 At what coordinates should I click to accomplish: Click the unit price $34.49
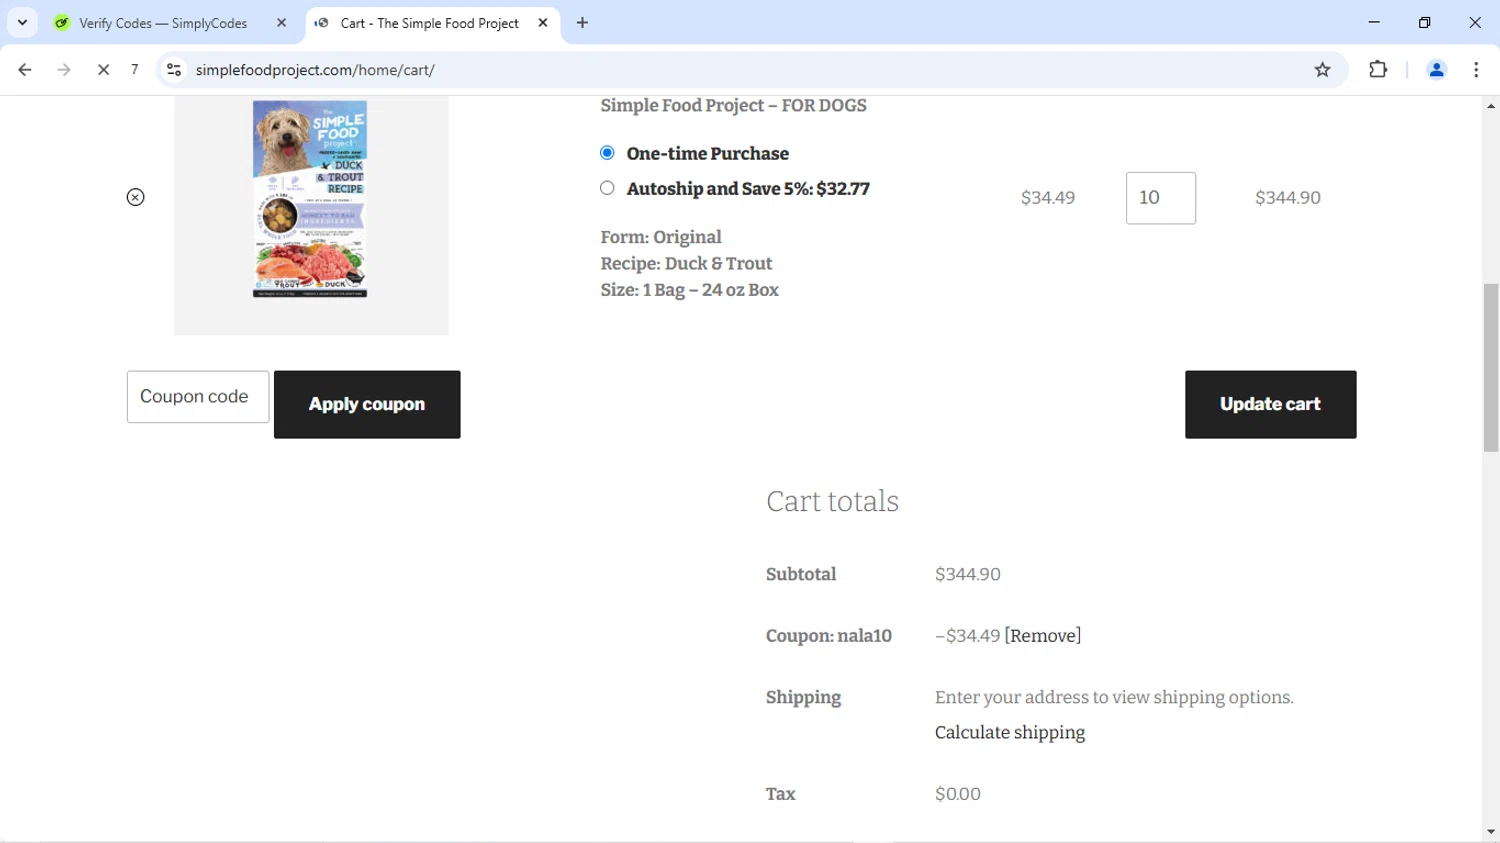1048,198
